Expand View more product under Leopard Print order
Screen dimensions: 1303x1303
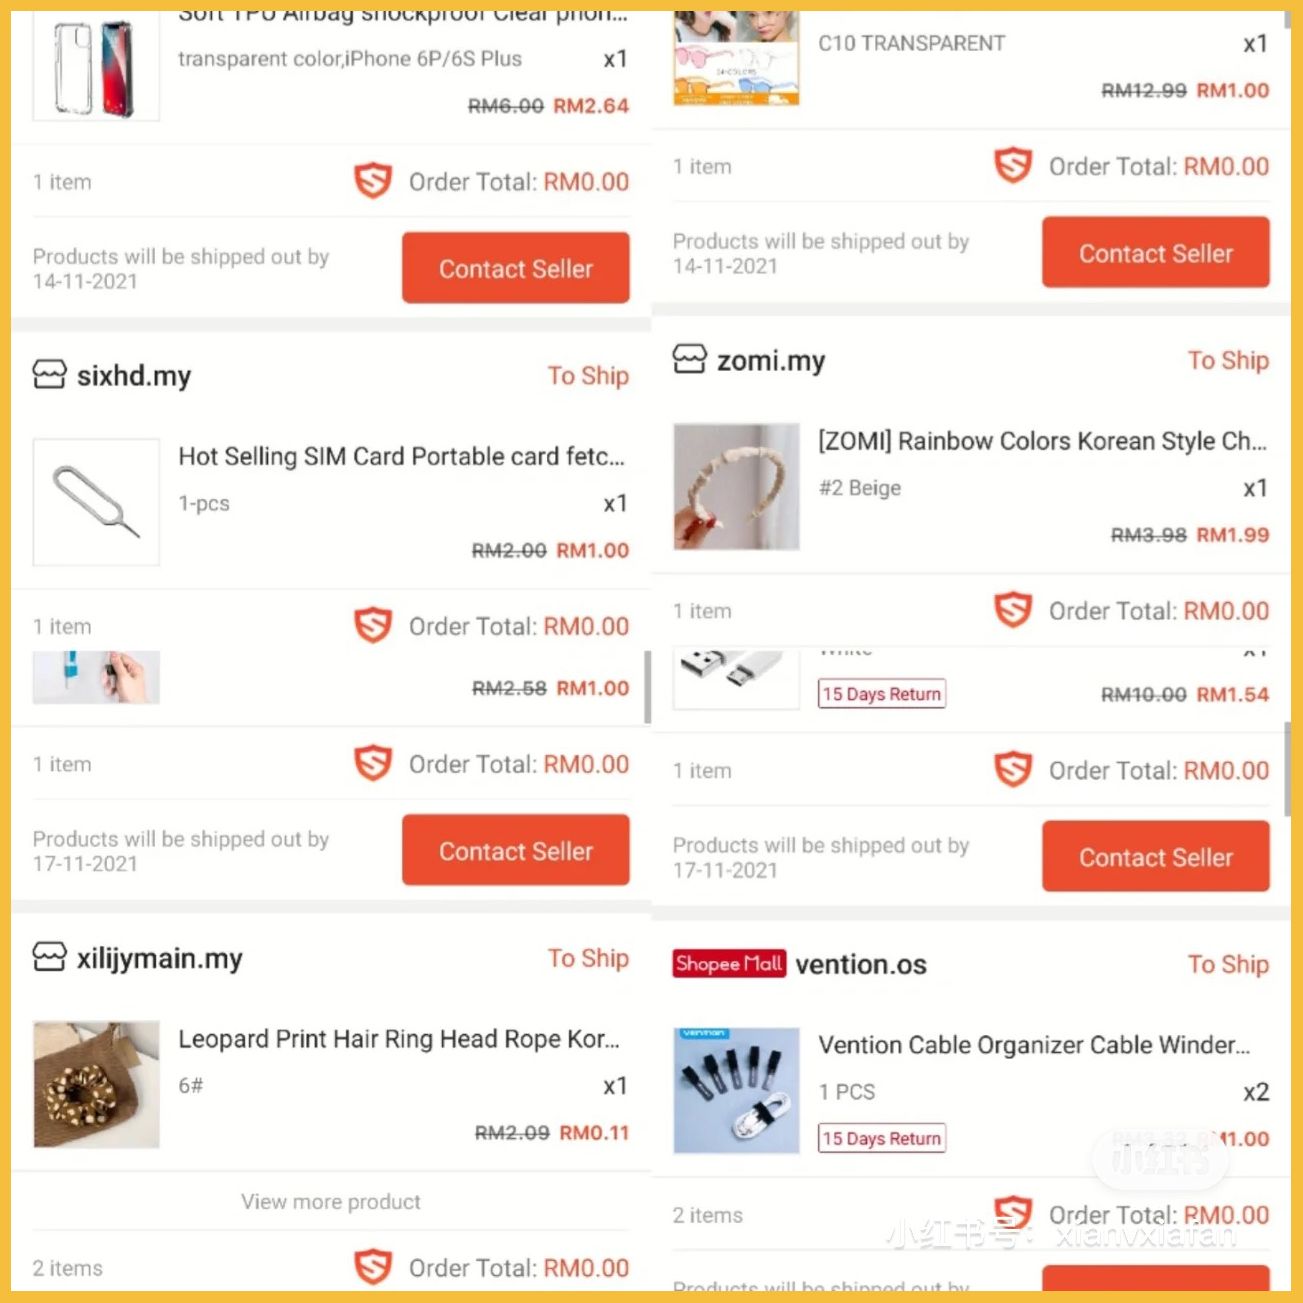point(331,1201)
